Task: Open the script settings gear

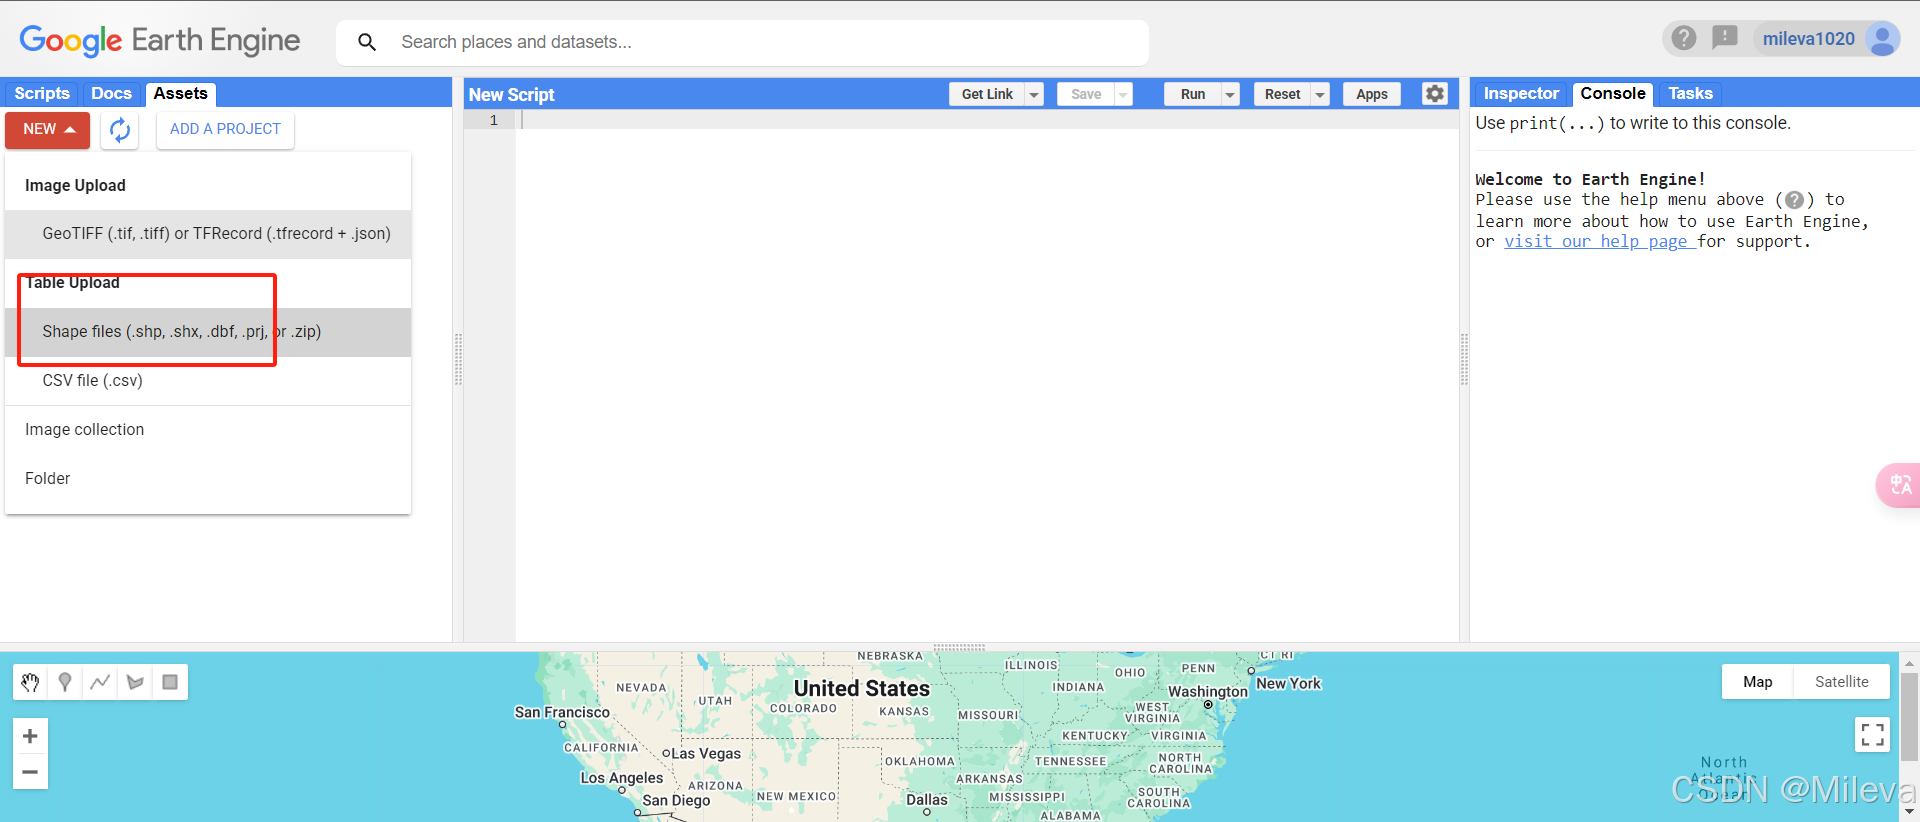Action: 1435,94
